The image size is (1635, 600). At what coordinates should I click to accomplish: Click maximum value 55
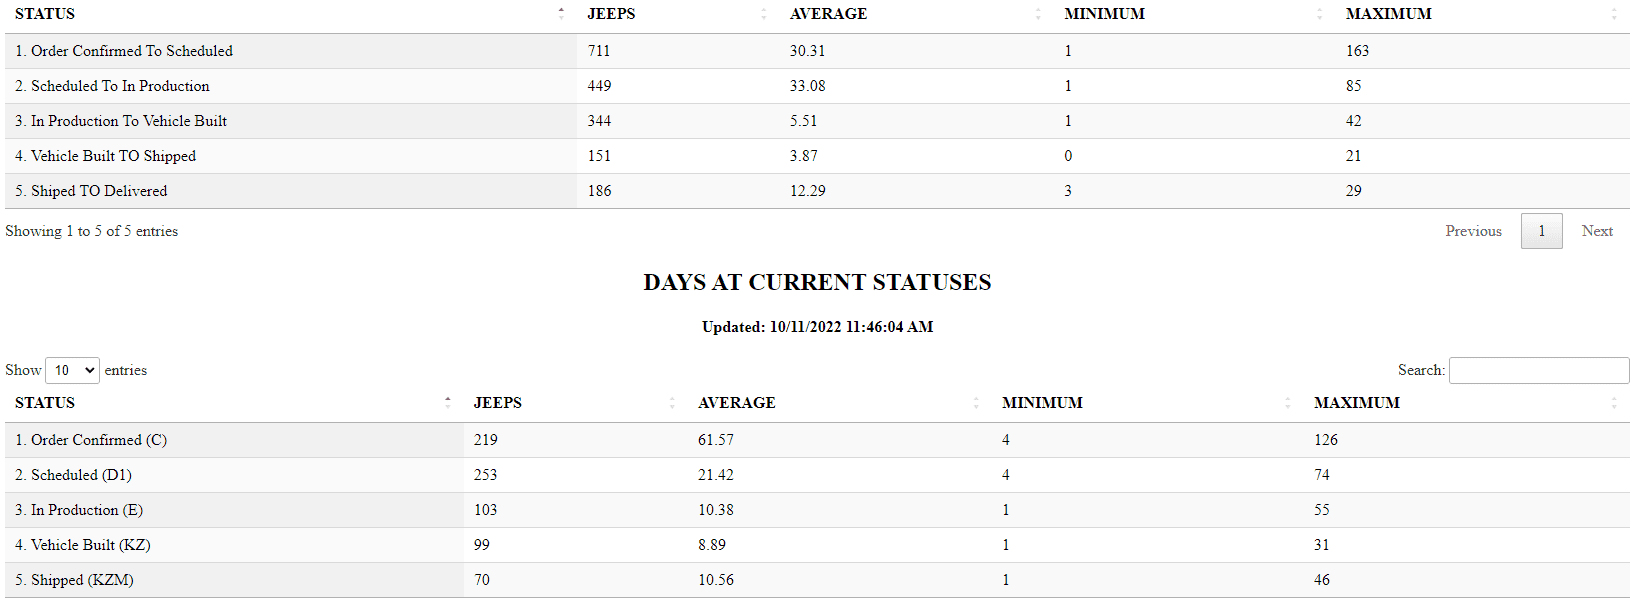(1321, 510)
